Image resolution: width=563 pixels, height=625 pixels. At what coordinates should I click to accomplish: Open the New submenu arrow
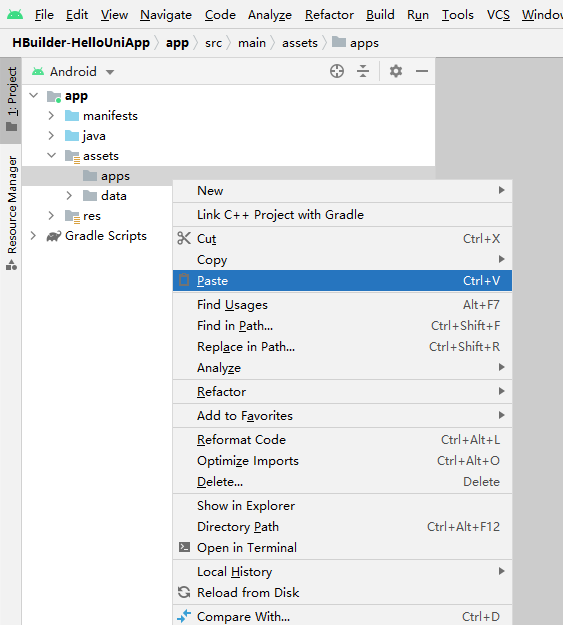click(502, 190)
